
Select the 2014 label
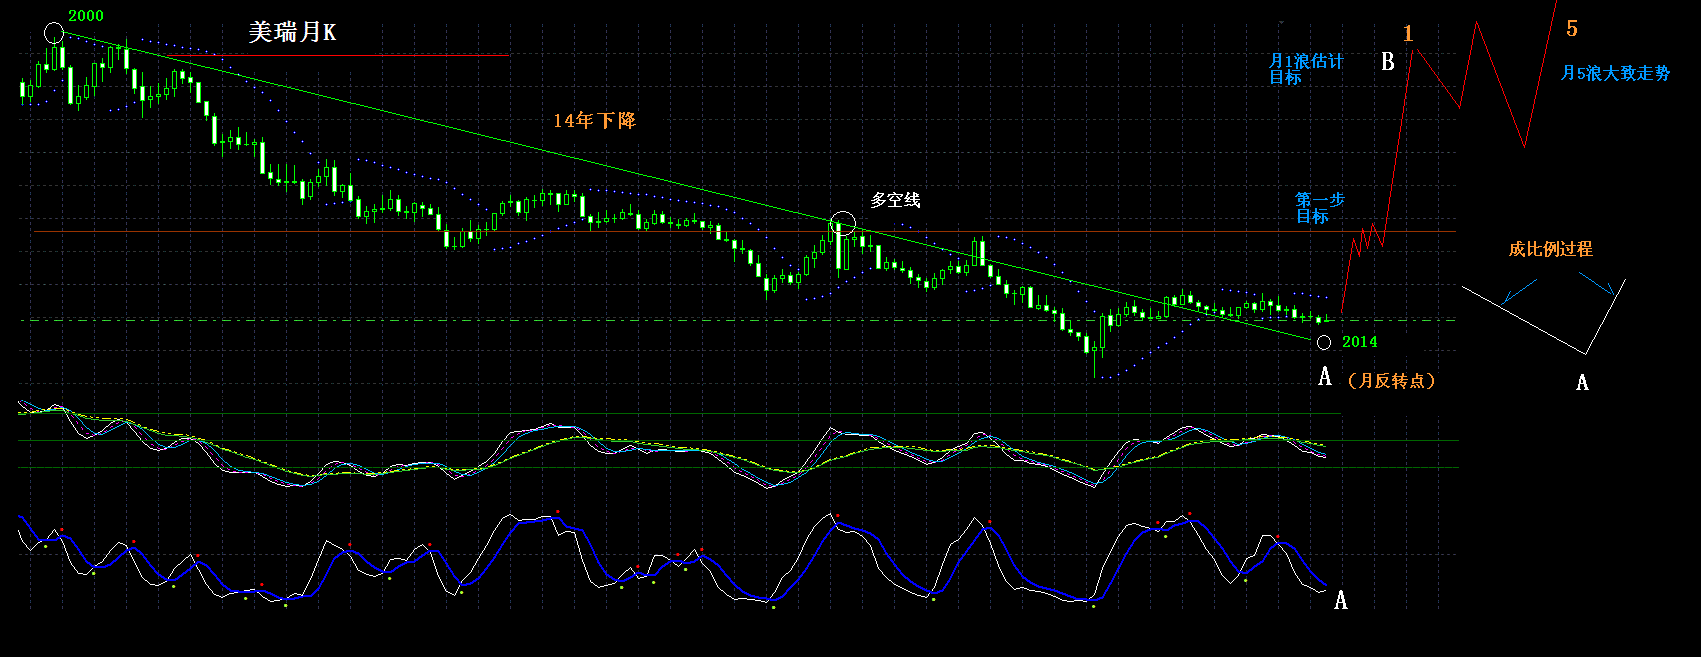pos(1360,342)
